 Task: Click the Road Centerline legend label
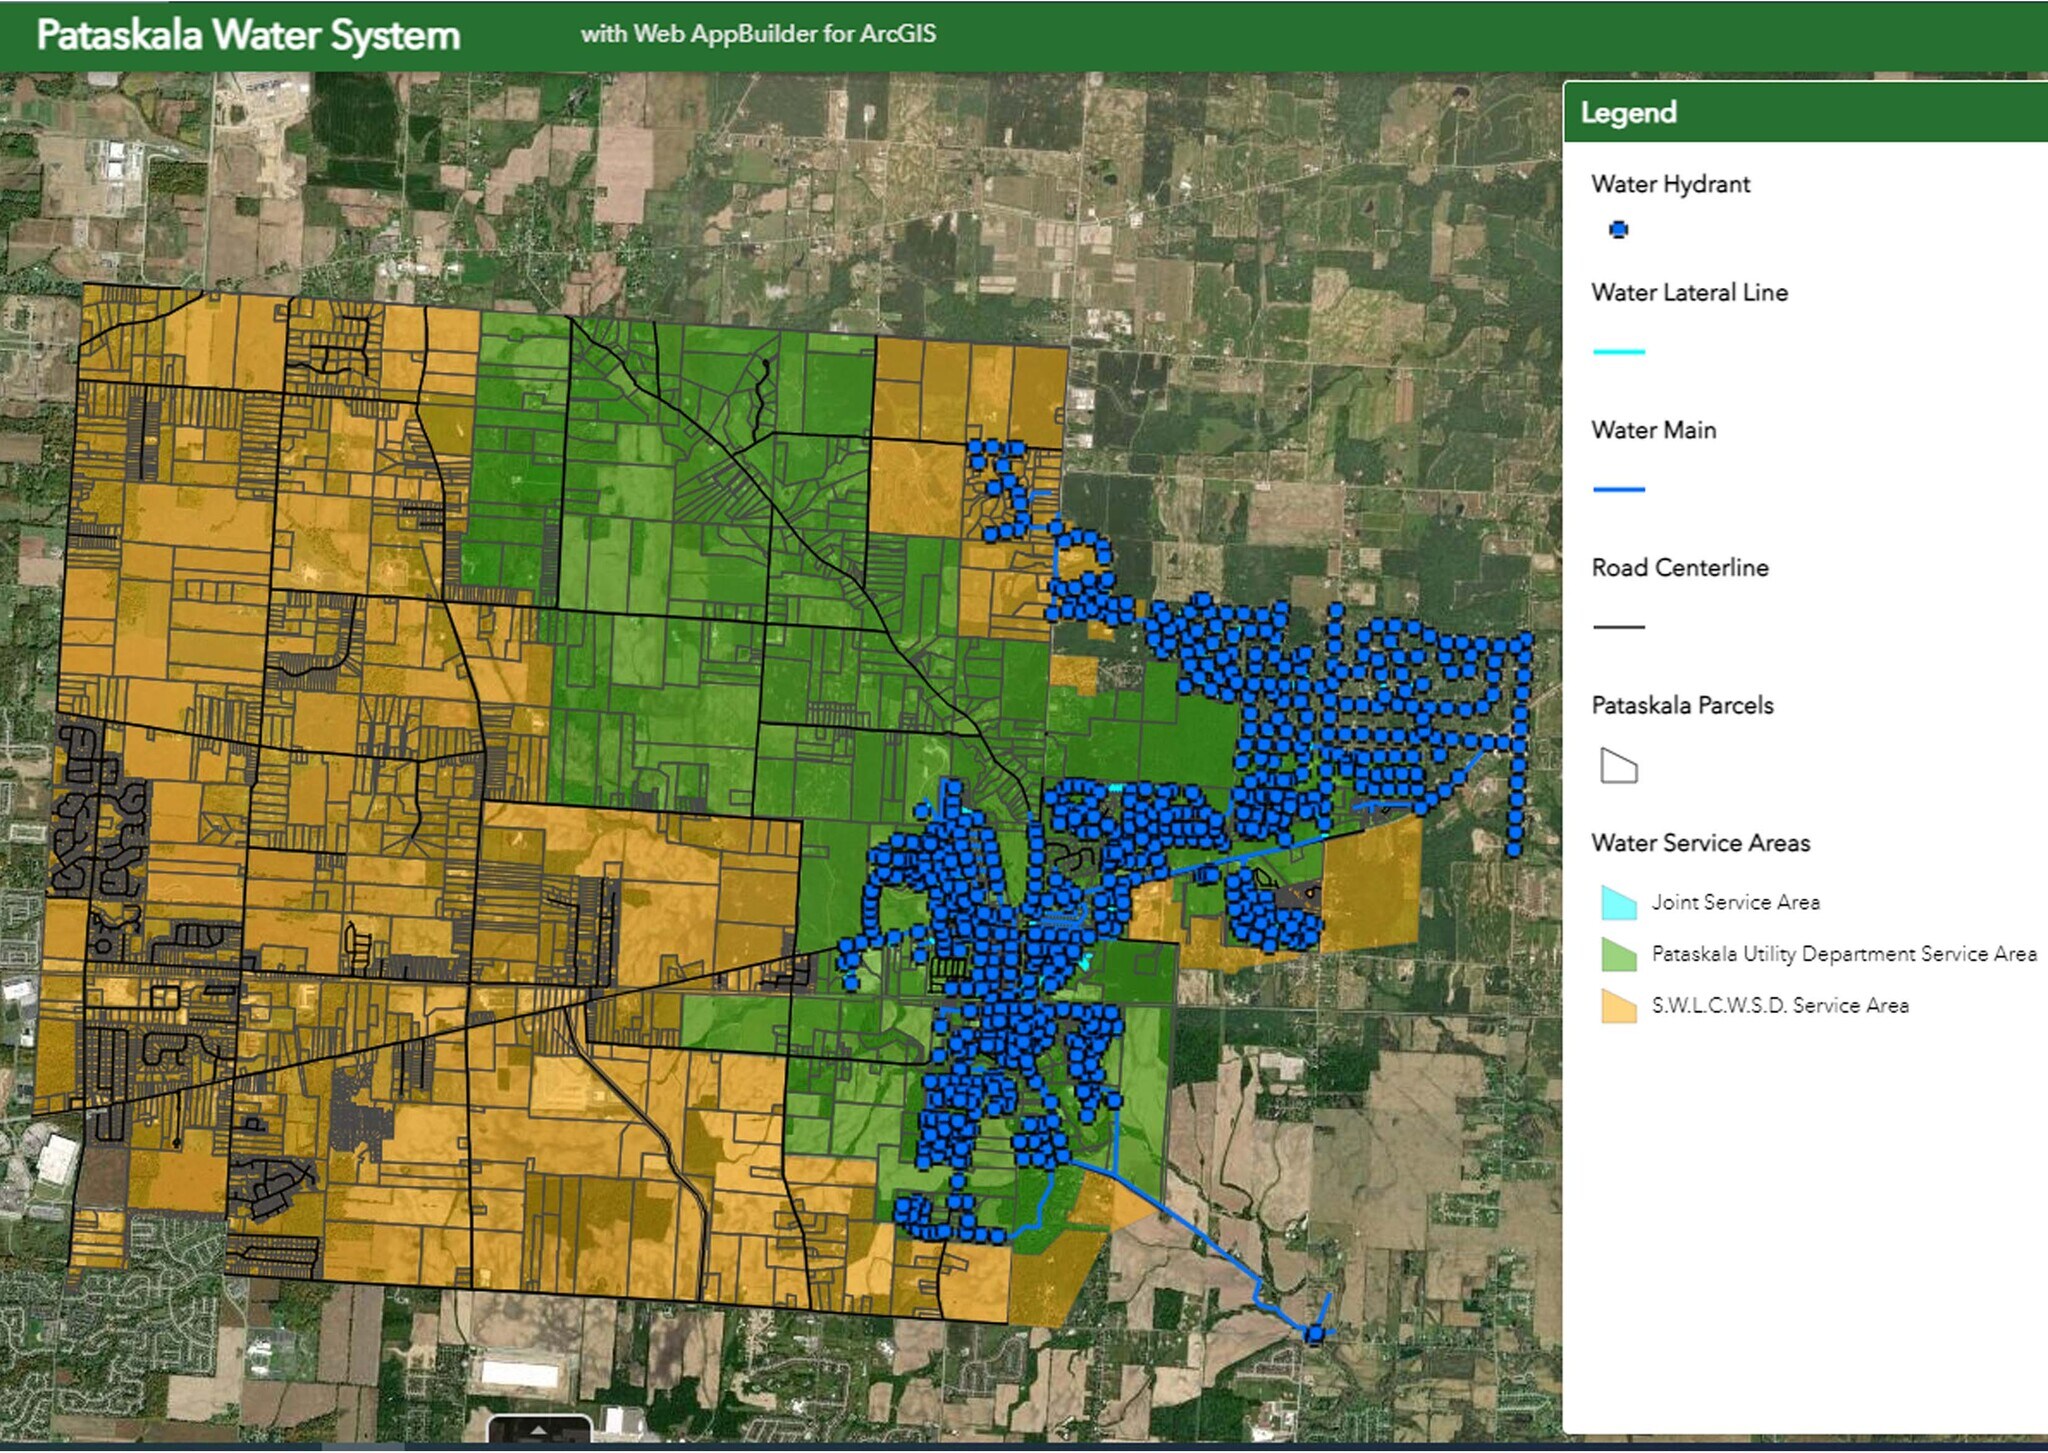click(1680, 568)
